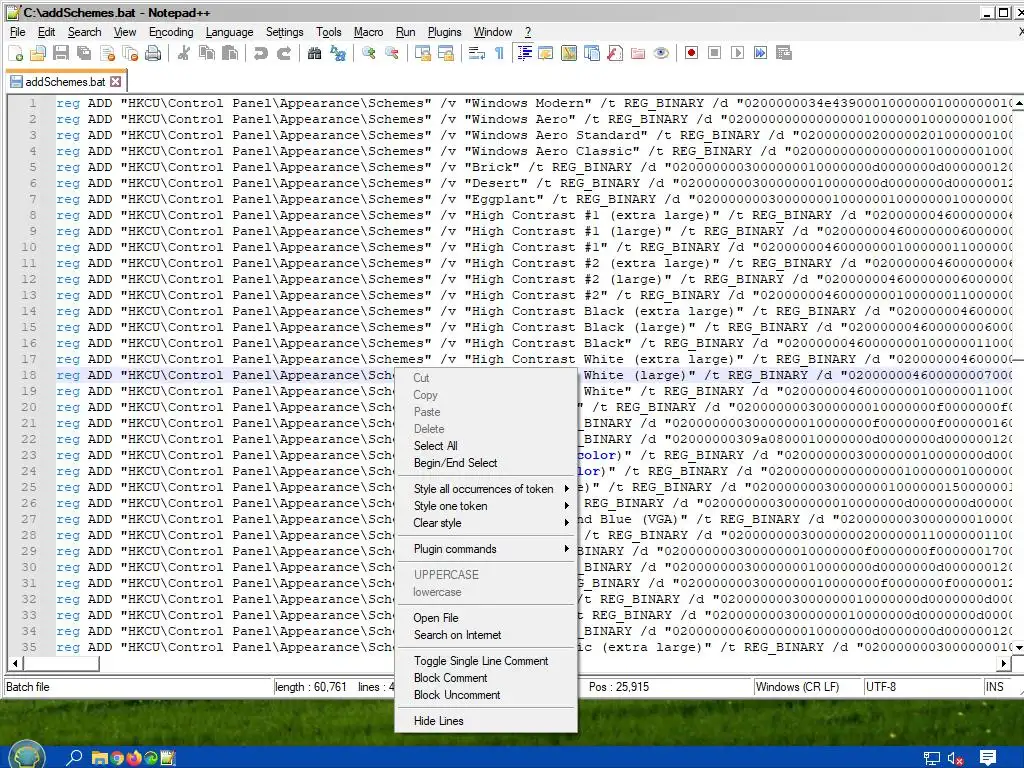Click the taskbar search magnifier icon
Screen dimensions: 1024x768
pyautogui.click(x=74, y=758)
